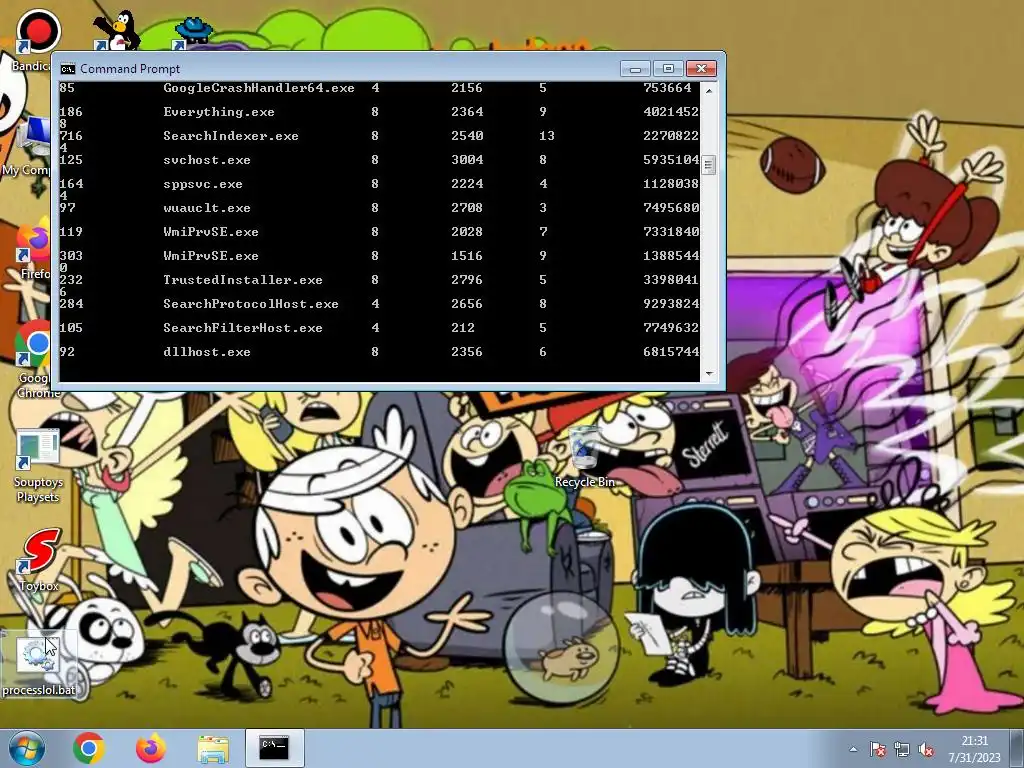Open the blue hat desktop shortcut icon
Screen dimensions: 1024x768
(x=193, y=33)
